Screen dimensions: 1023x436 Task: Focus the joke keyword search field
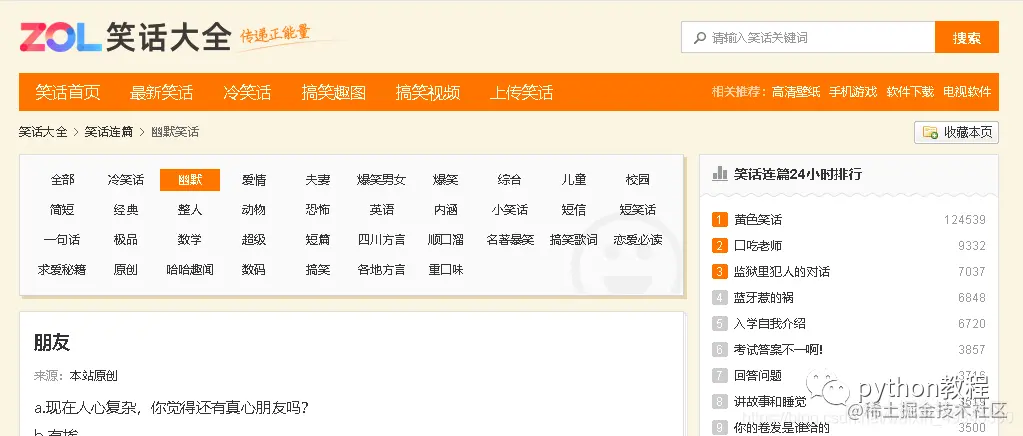pos(808,37)
